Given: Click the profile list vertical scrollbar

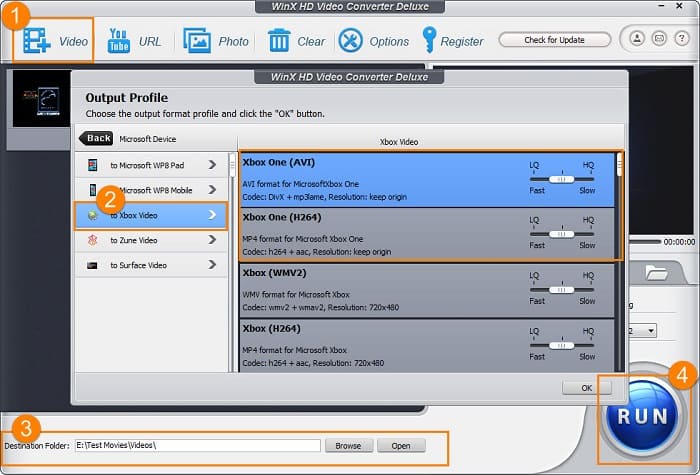Looking at the screenshot, I should [x=619, y=262].
